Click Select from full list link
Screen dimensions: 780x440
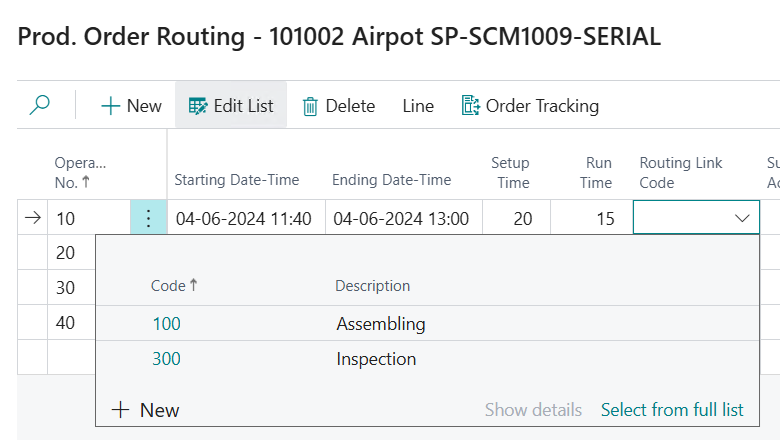pyautogui.click(x=672, y=410)
